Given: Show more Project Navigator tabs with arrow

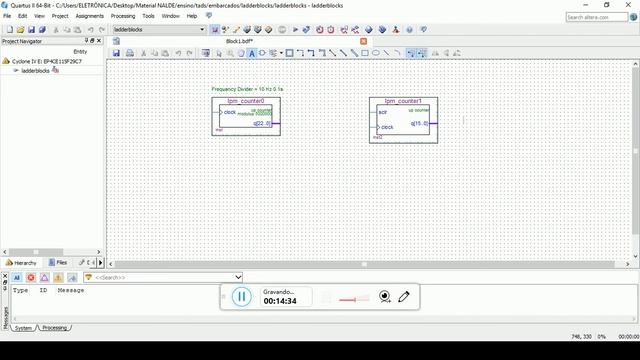Looking at the screenshot, I should [100, 262].
